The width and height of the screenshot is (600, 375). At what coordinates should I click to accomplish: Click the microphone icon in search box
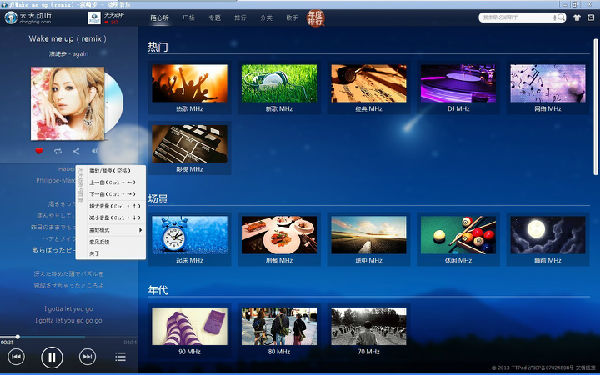click(x=554, y=18)
